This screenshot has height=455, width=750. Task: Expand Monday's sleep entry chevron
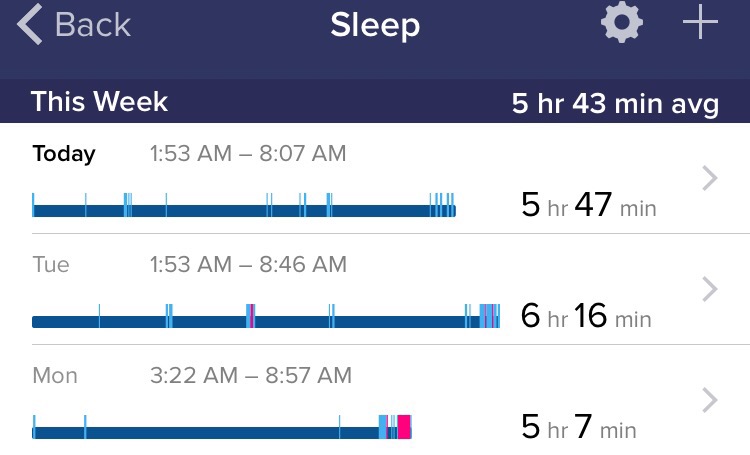pyautogui.click(x=710, y=400)
